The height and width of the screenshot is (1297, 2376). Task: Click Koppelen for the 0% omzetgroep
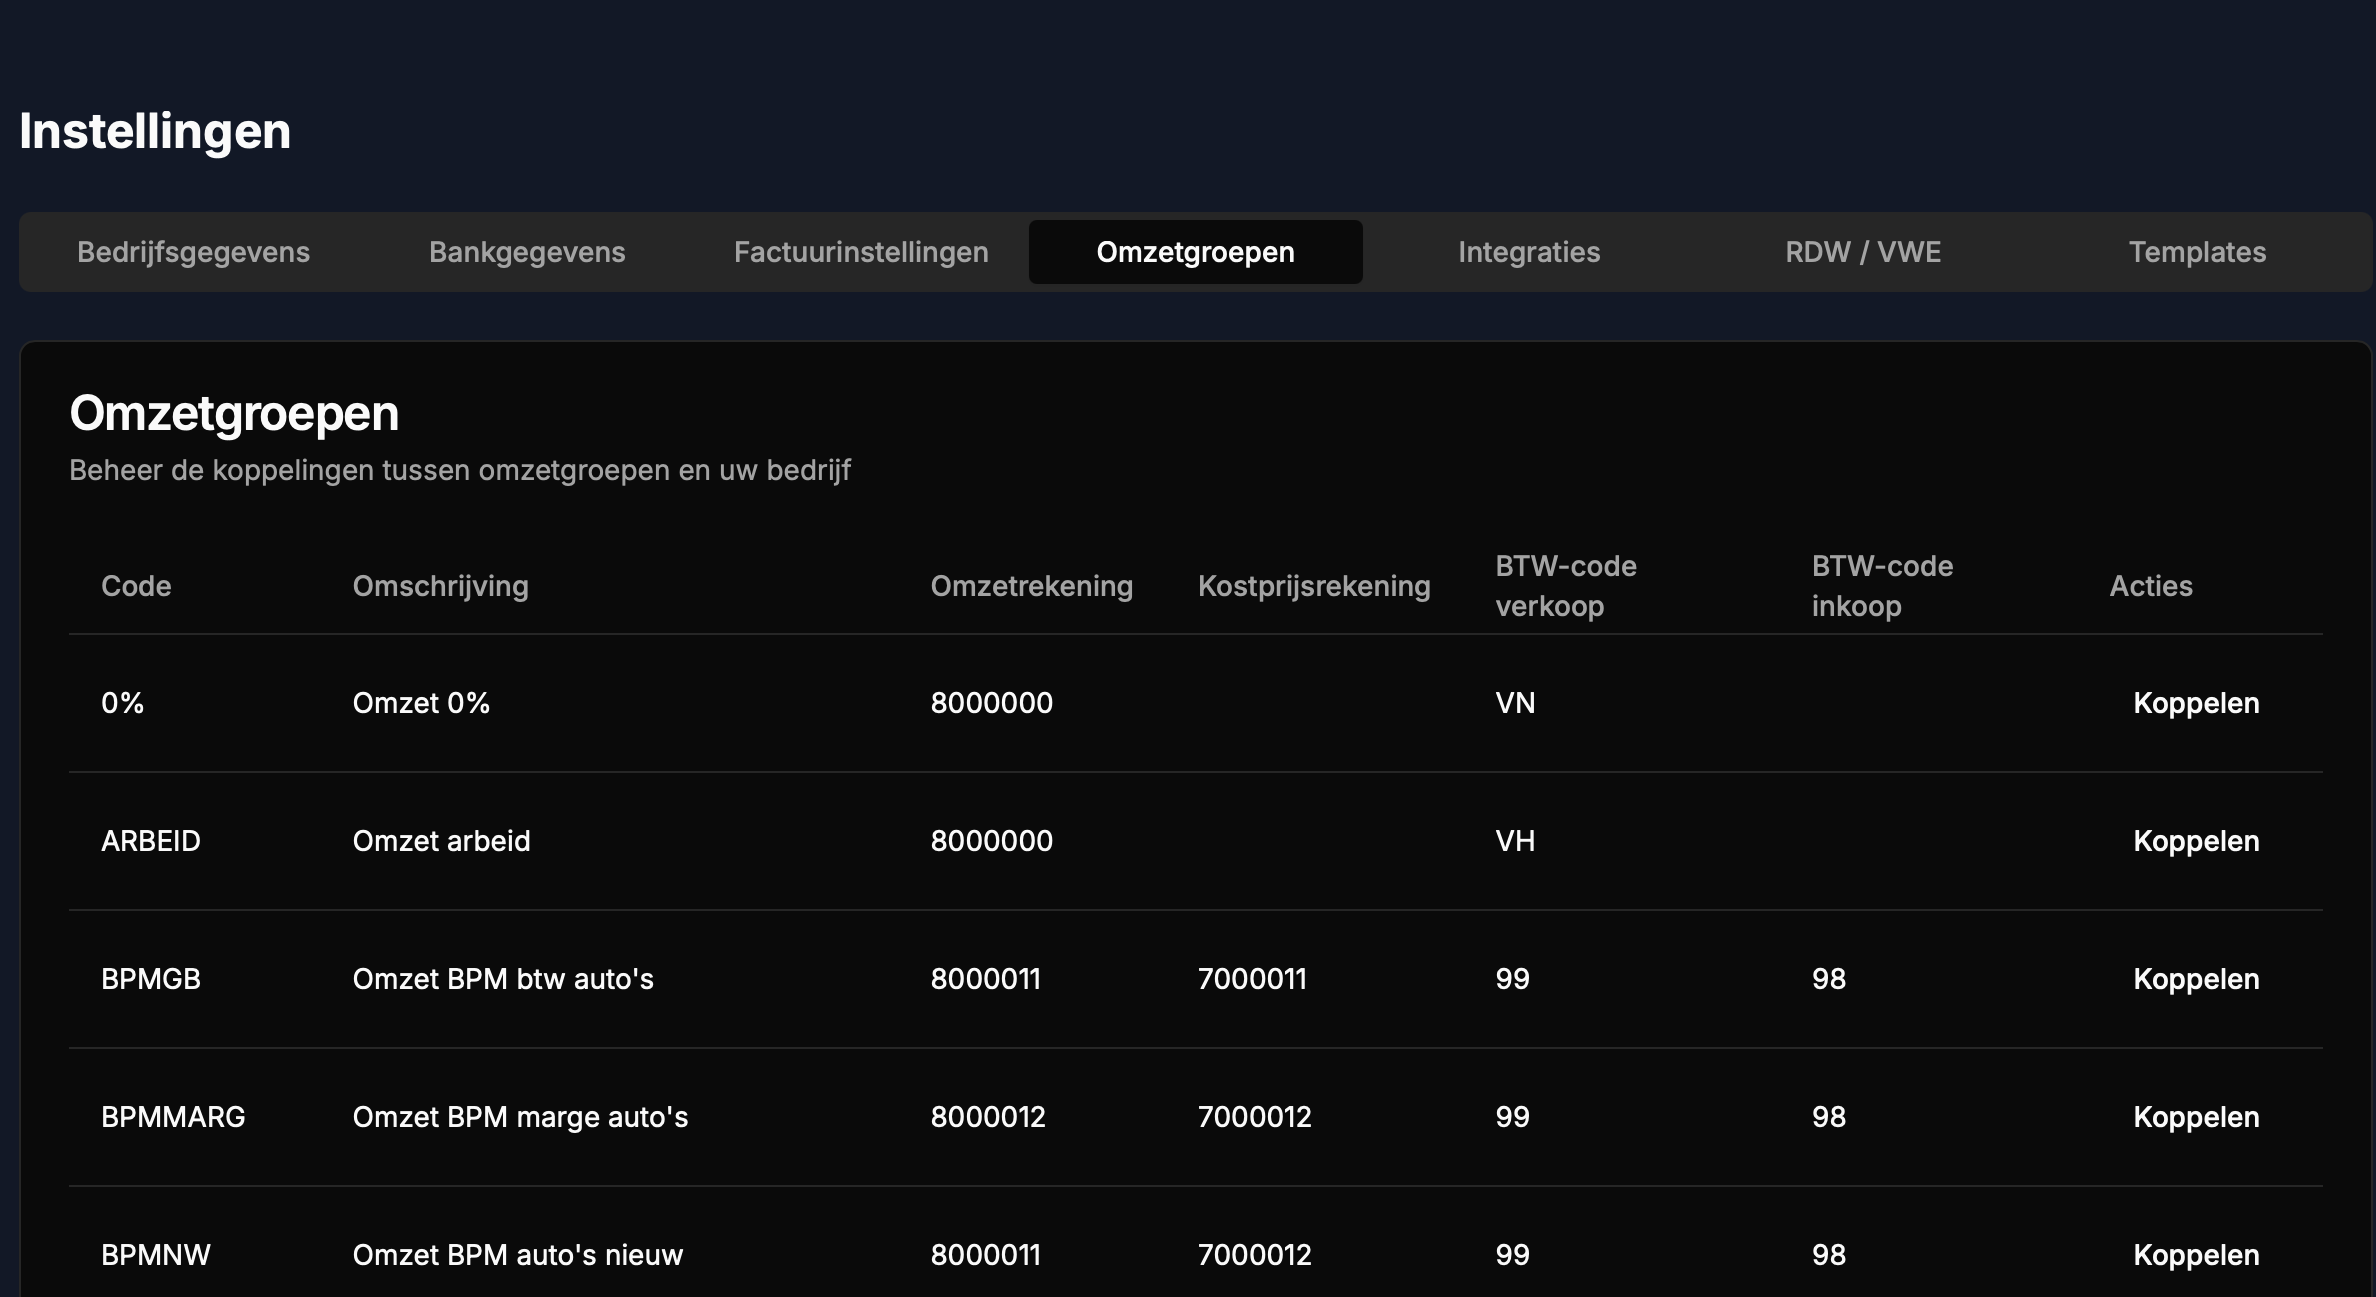[2196, 703]
